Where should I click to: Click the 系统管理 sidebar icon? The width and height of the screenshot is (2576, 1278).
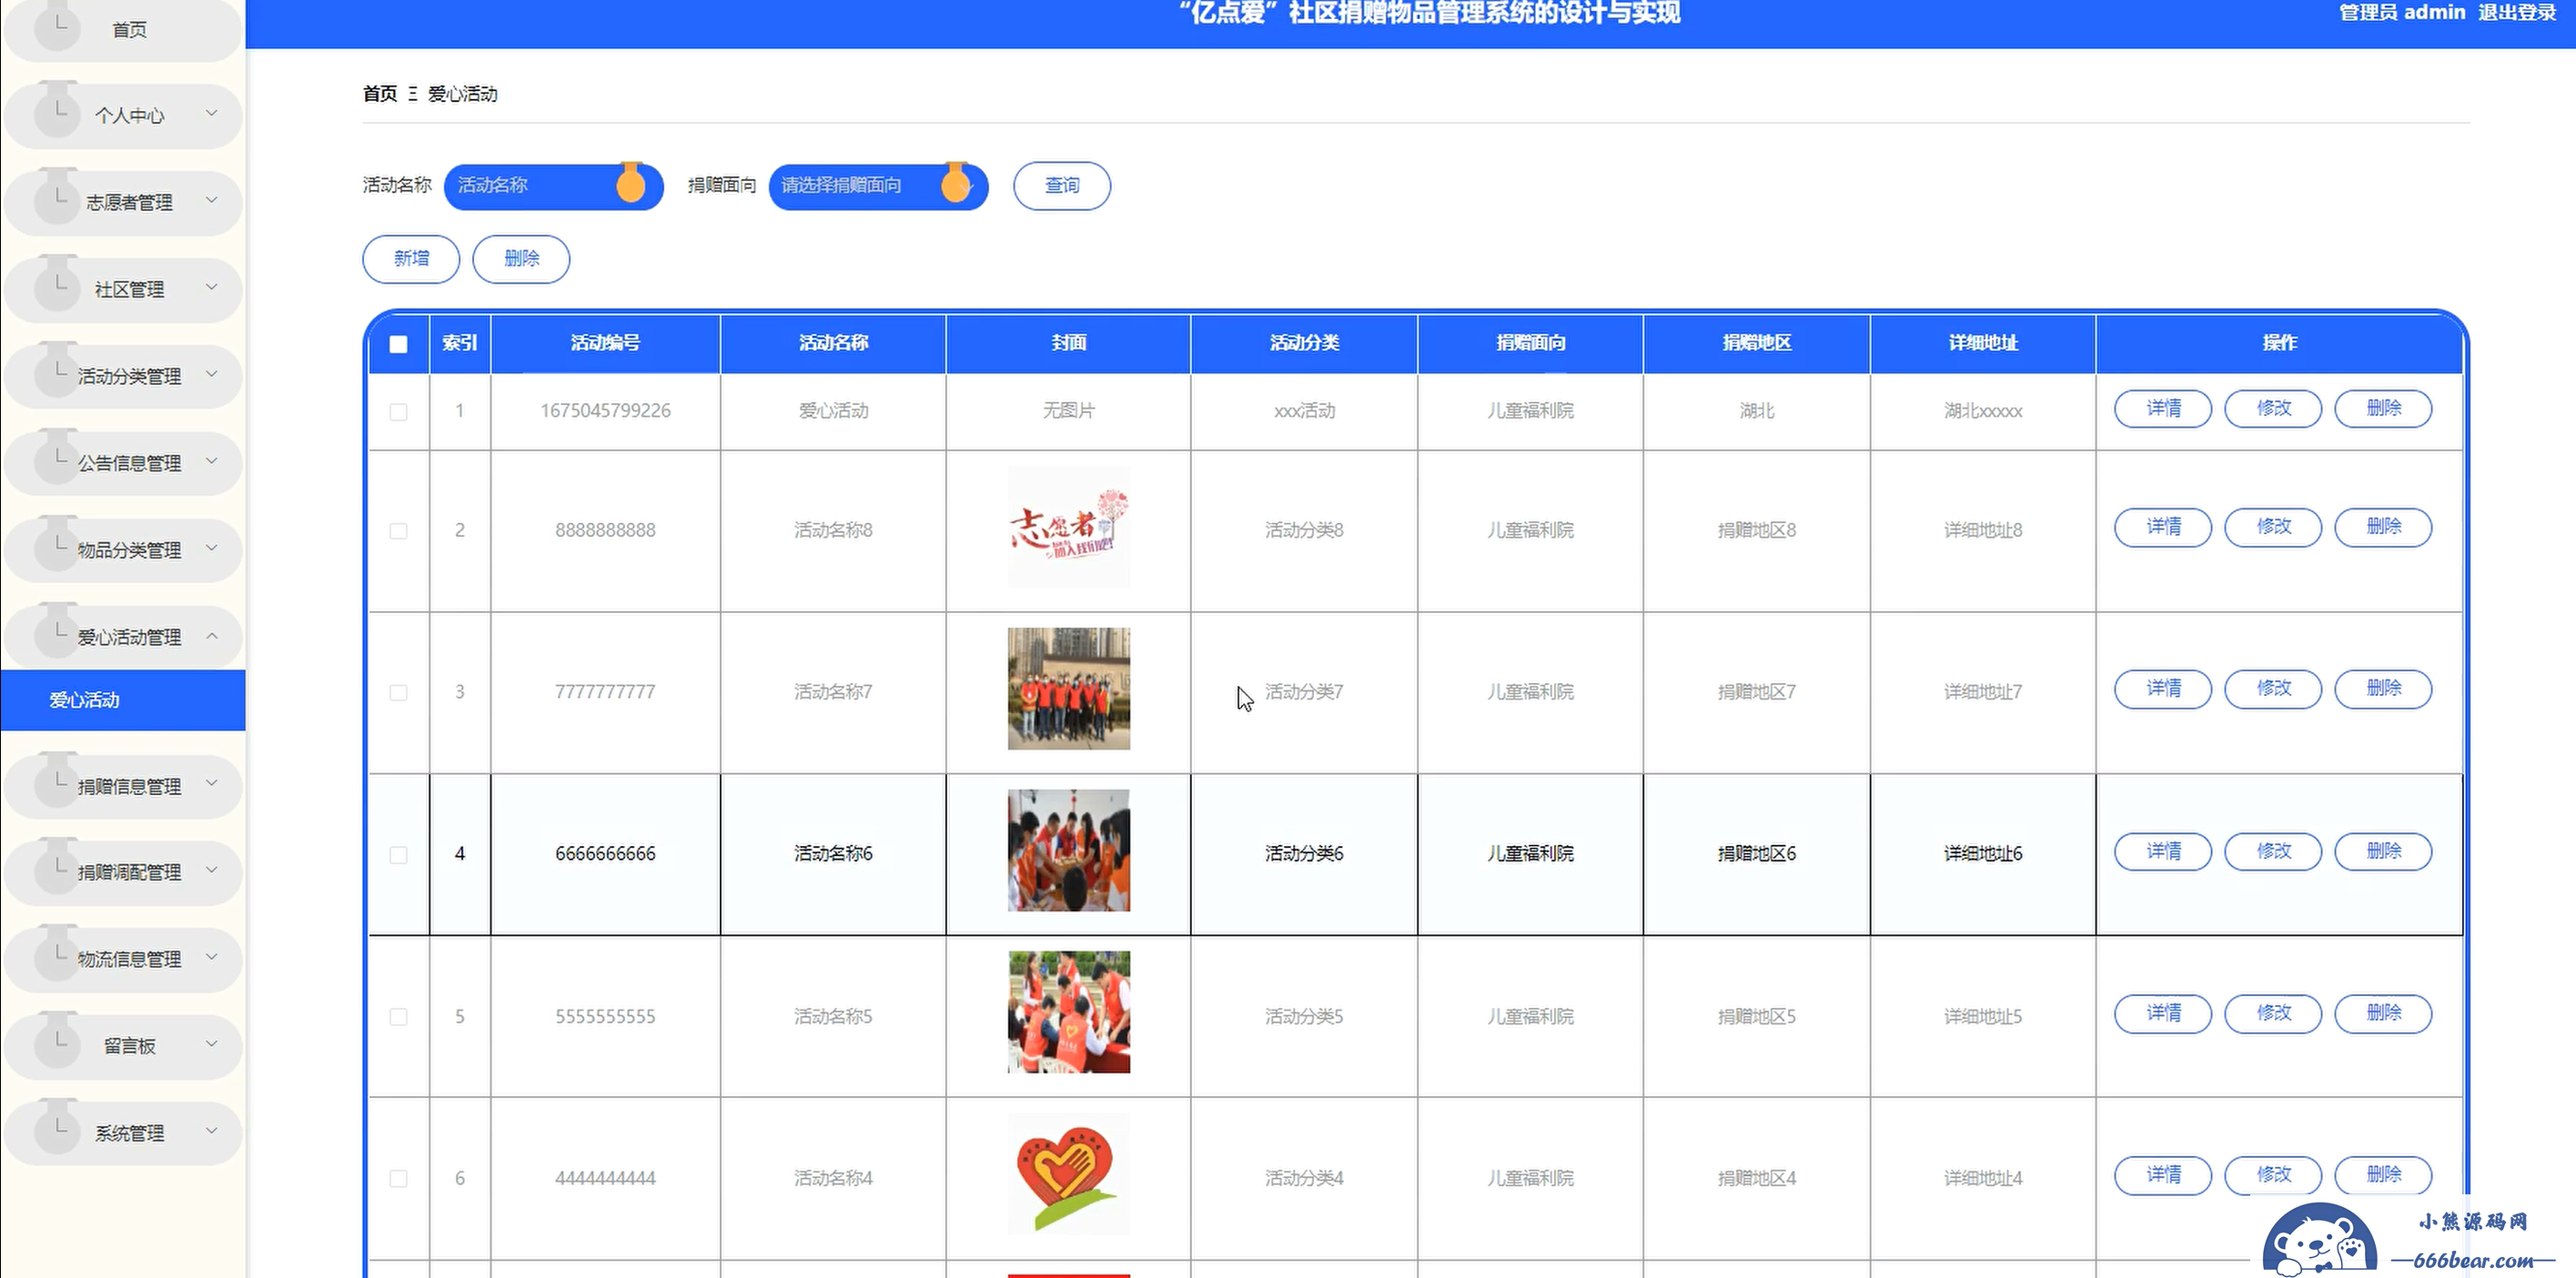tap(57, 1126)
